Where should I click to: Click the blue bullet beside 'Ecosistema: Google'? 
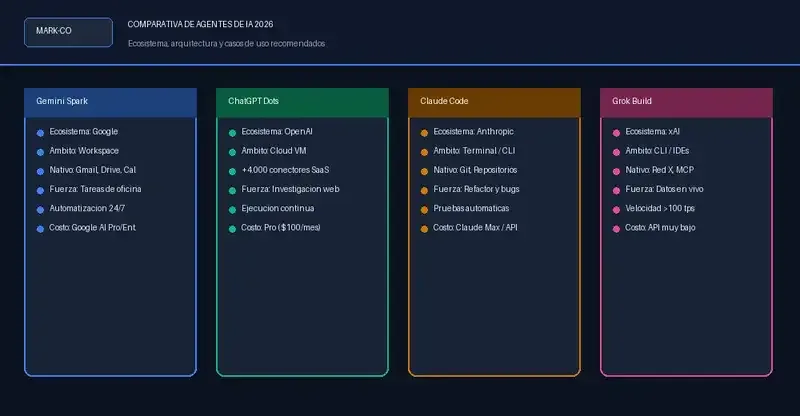pos(40,133)
